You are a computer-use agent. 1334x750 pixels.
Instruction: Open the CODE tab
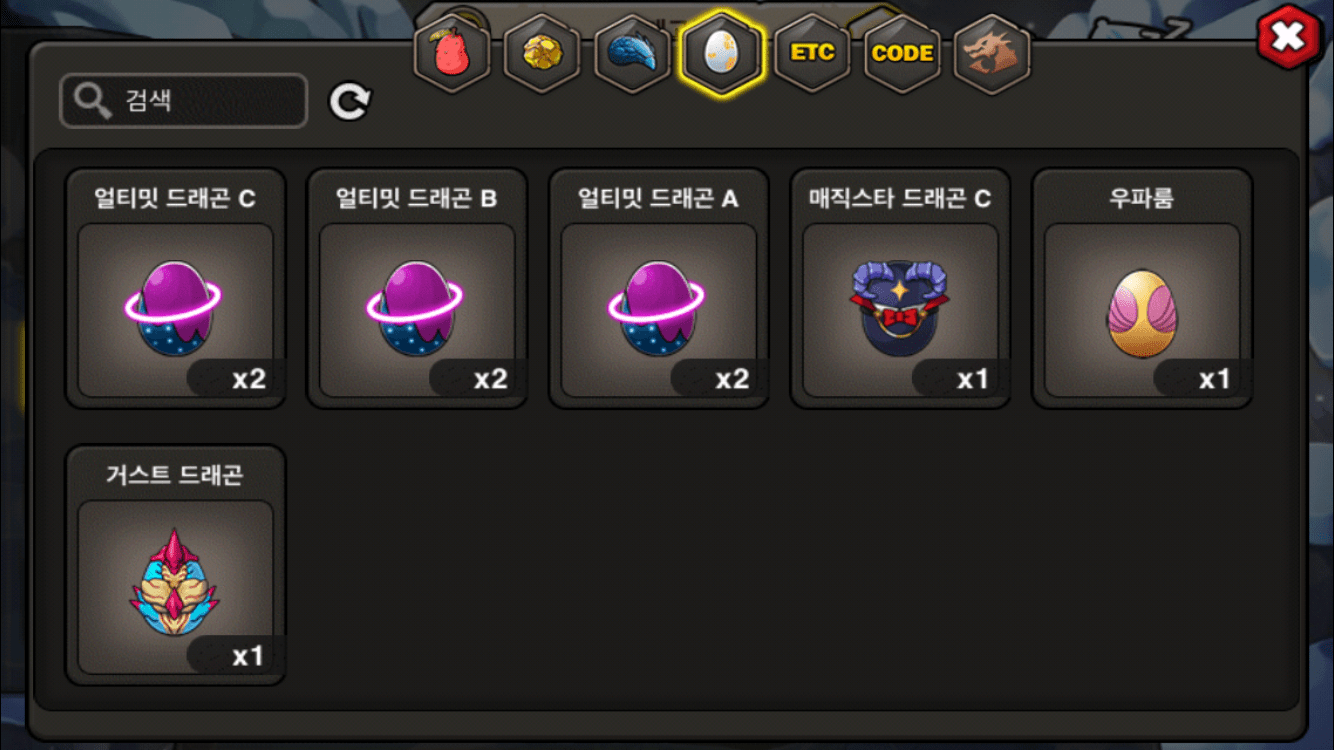click(x=901, y=53)
